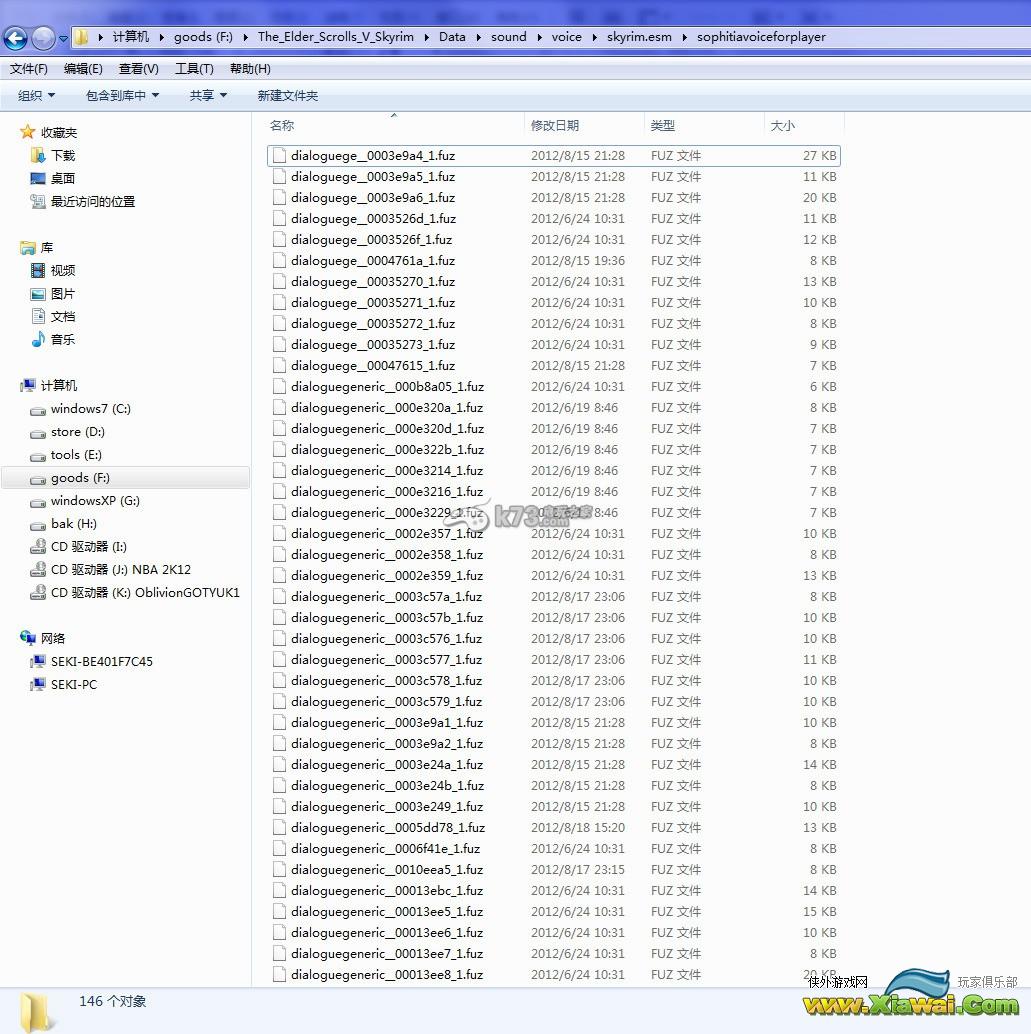The height and width of the screenshot is (1034, 1031).
Task: Open the Share with dropdown (共享)
Action: coord(208,96)
